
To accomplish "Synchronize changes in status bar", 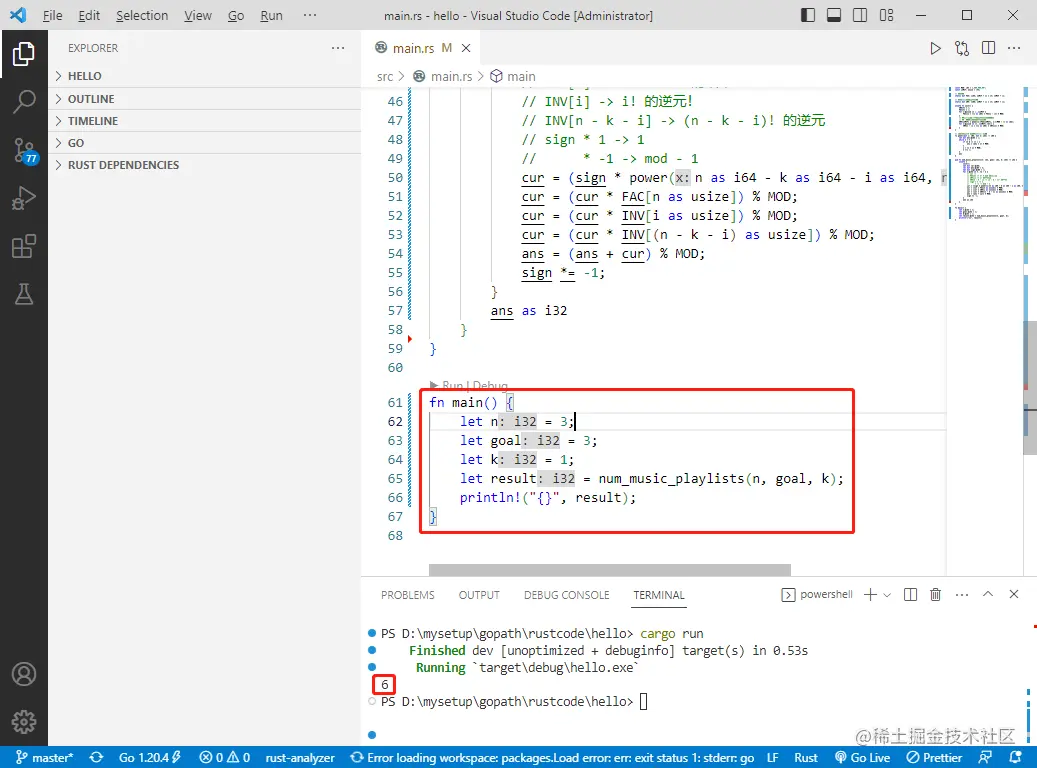I will [96, 757].
